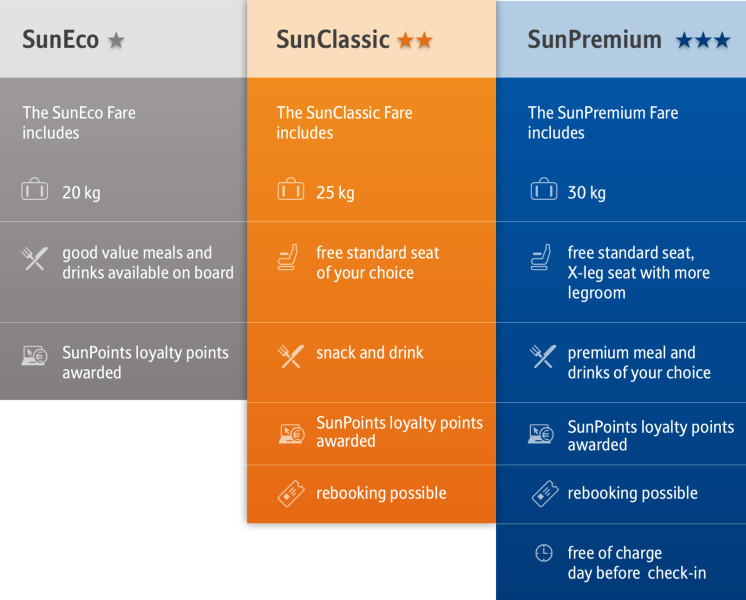Click SunClassic 'rebooking possible' text
This screenshot has height=600, width=746.
coord(381,493)
